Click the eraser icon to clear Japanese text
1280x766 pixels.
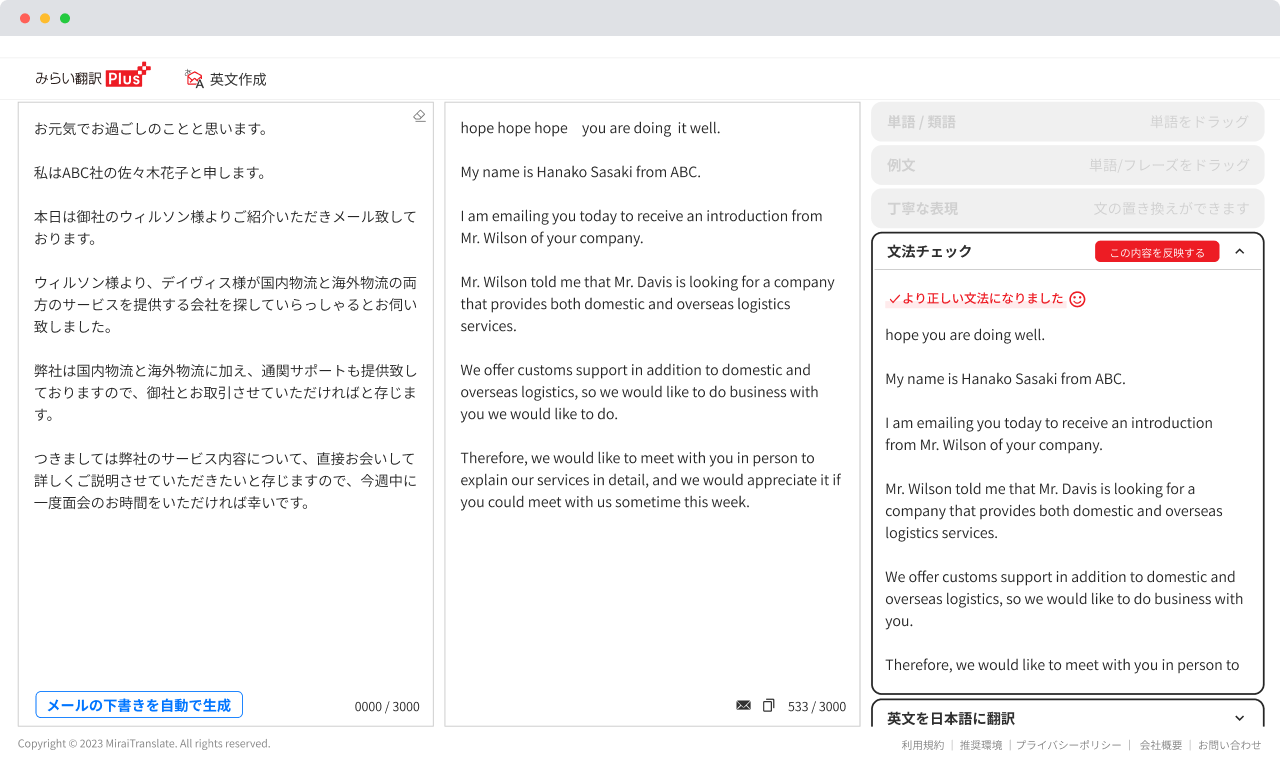pyautogui.click(x=419, y=116)
